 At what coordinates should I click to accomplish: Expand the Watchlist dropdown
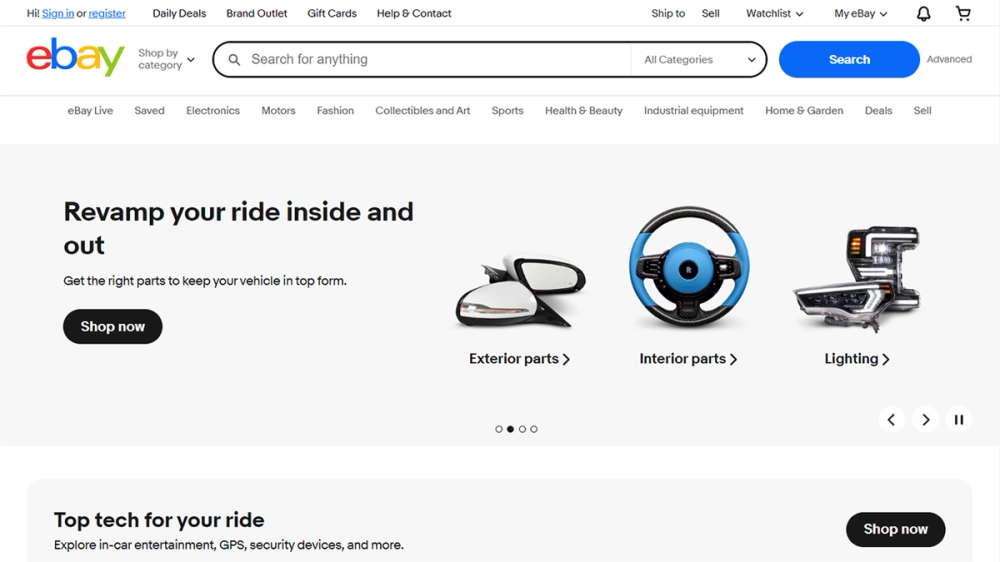pyautogui.click(x=774, y=13)
